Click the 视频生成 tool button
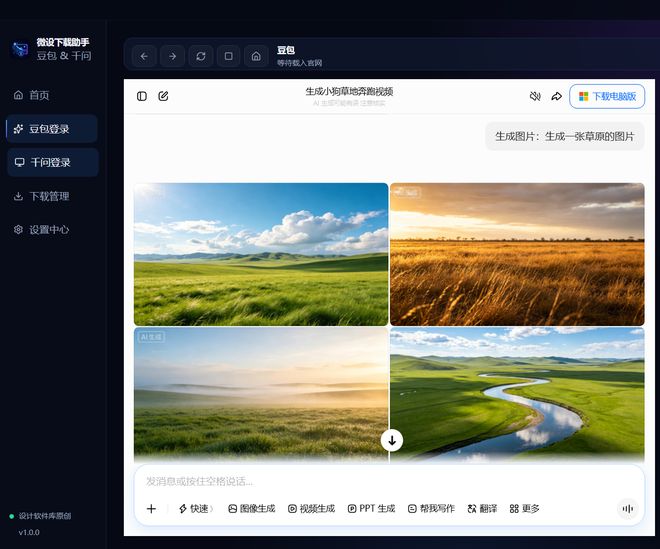660x549 pixels. [311, 509]
